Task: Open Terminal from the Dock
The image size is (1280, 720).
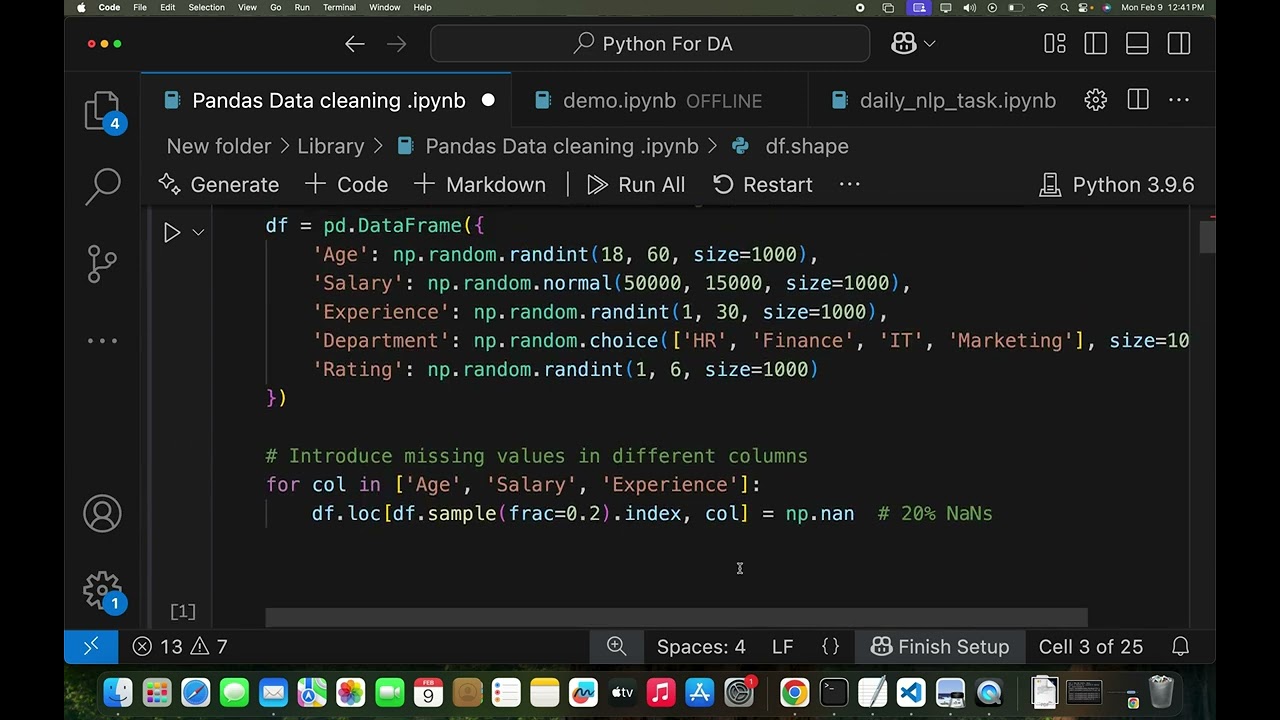Action: click(x=833, y=692)
